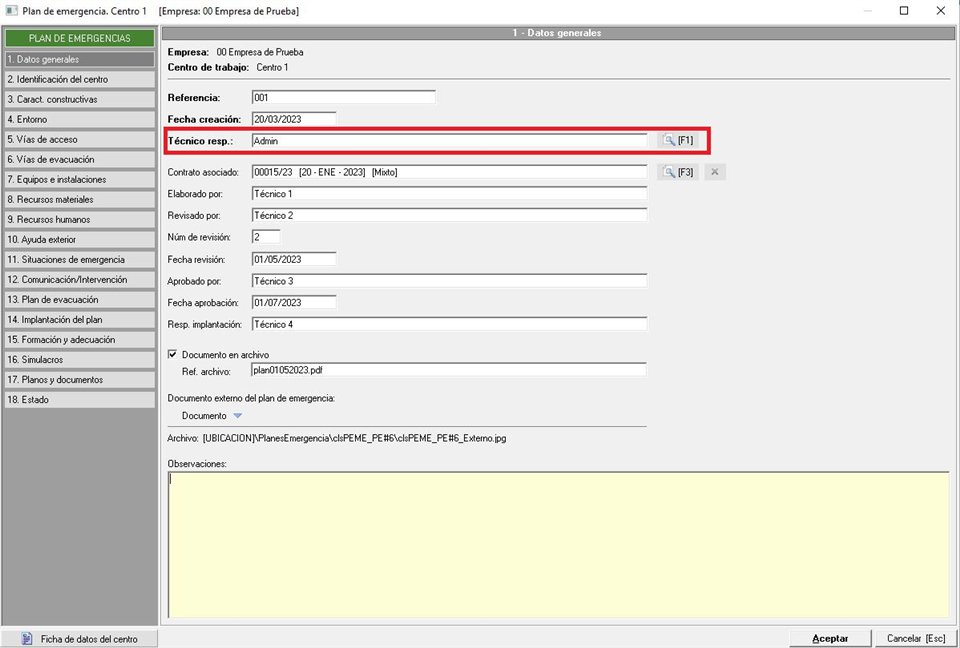Select 11. Situaciones de emergencia section
Screen dimensions: 960x648
tap(79, 259)
